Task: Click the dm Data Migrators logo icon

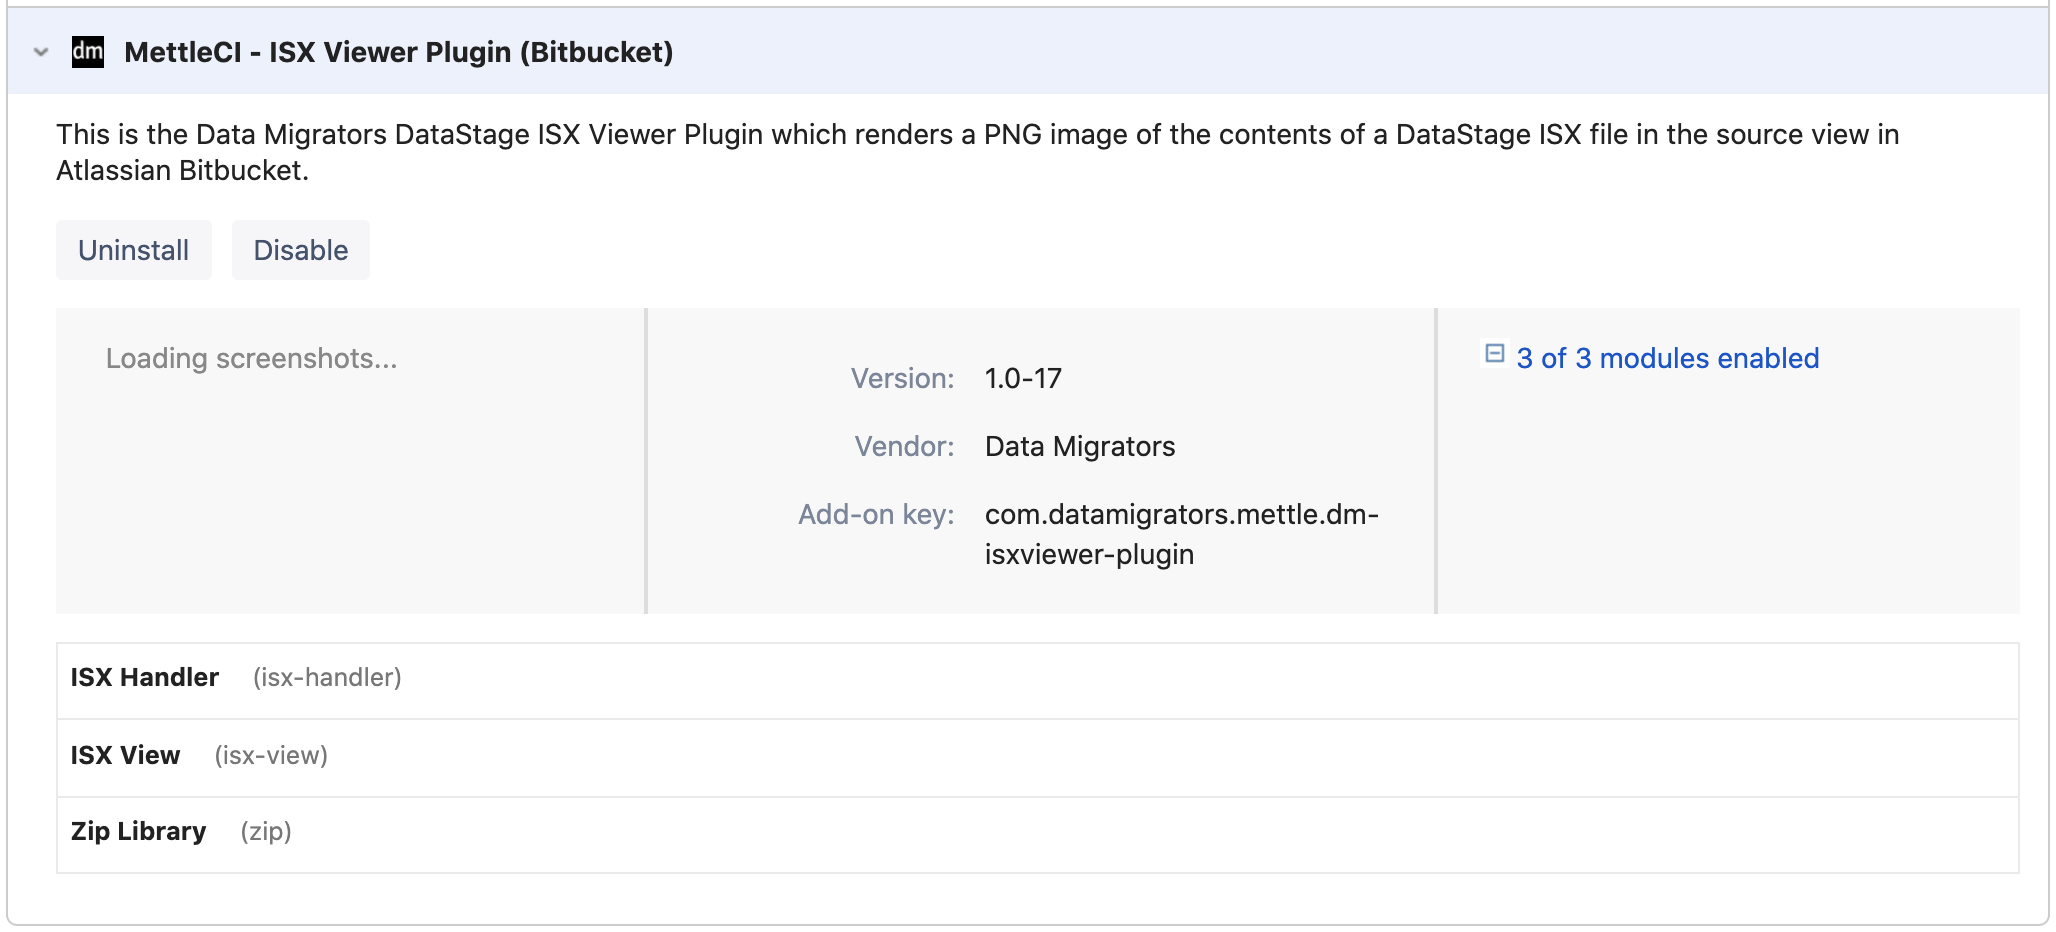Action: 88,51
